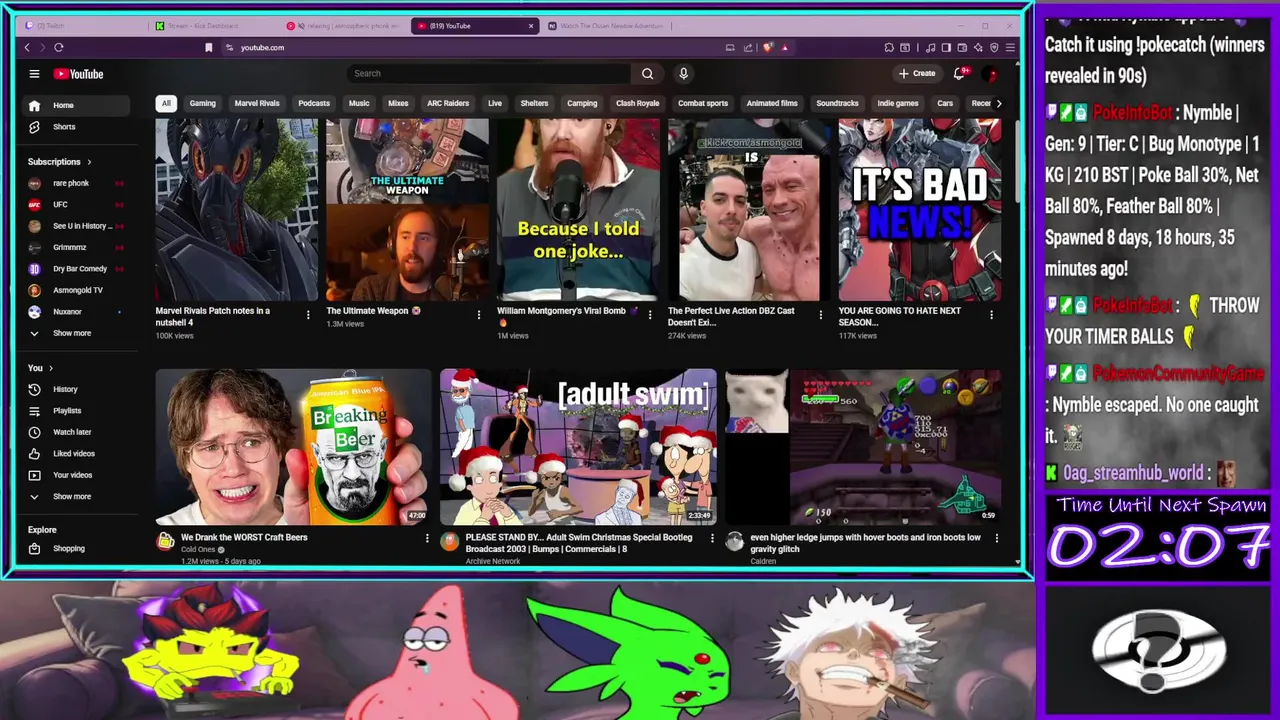Open Calciren channel avatar
Image resolution: width=1280 pixels, height=720 pixels.
[734, 541]
